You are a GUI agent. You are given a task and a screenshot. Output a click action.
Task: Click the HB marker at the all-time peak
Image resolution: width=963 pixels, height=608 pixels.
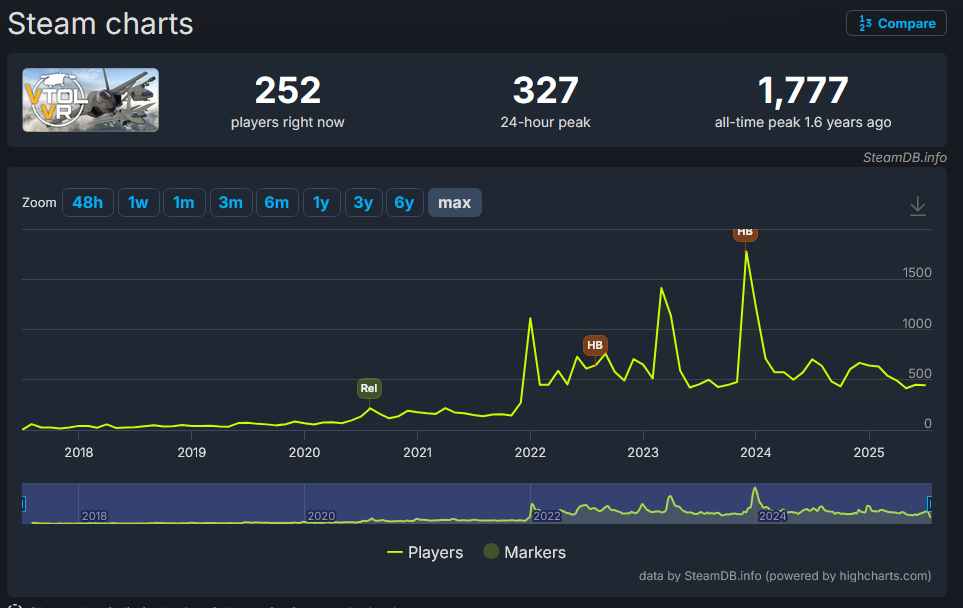point(745,233)
